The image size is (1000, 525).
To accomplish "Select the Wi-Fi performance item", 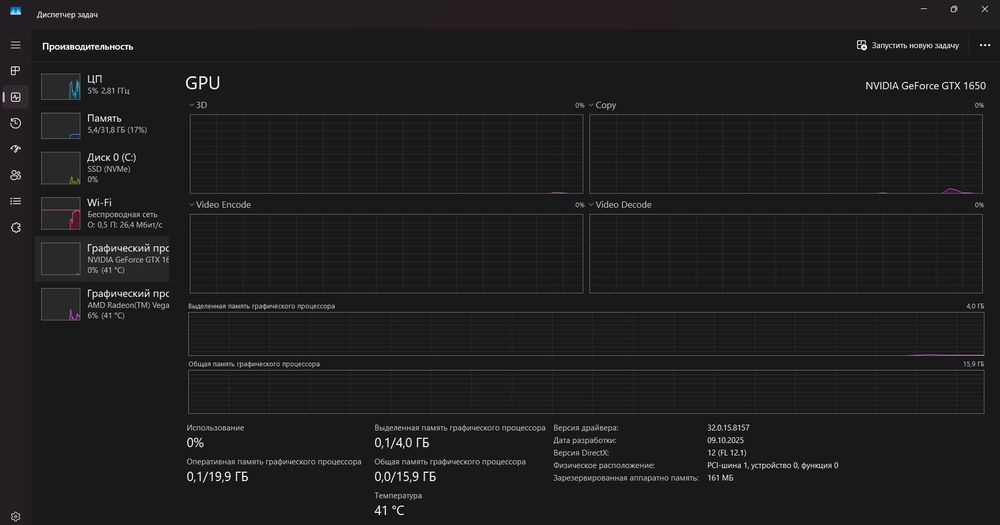I will [102, 213].
